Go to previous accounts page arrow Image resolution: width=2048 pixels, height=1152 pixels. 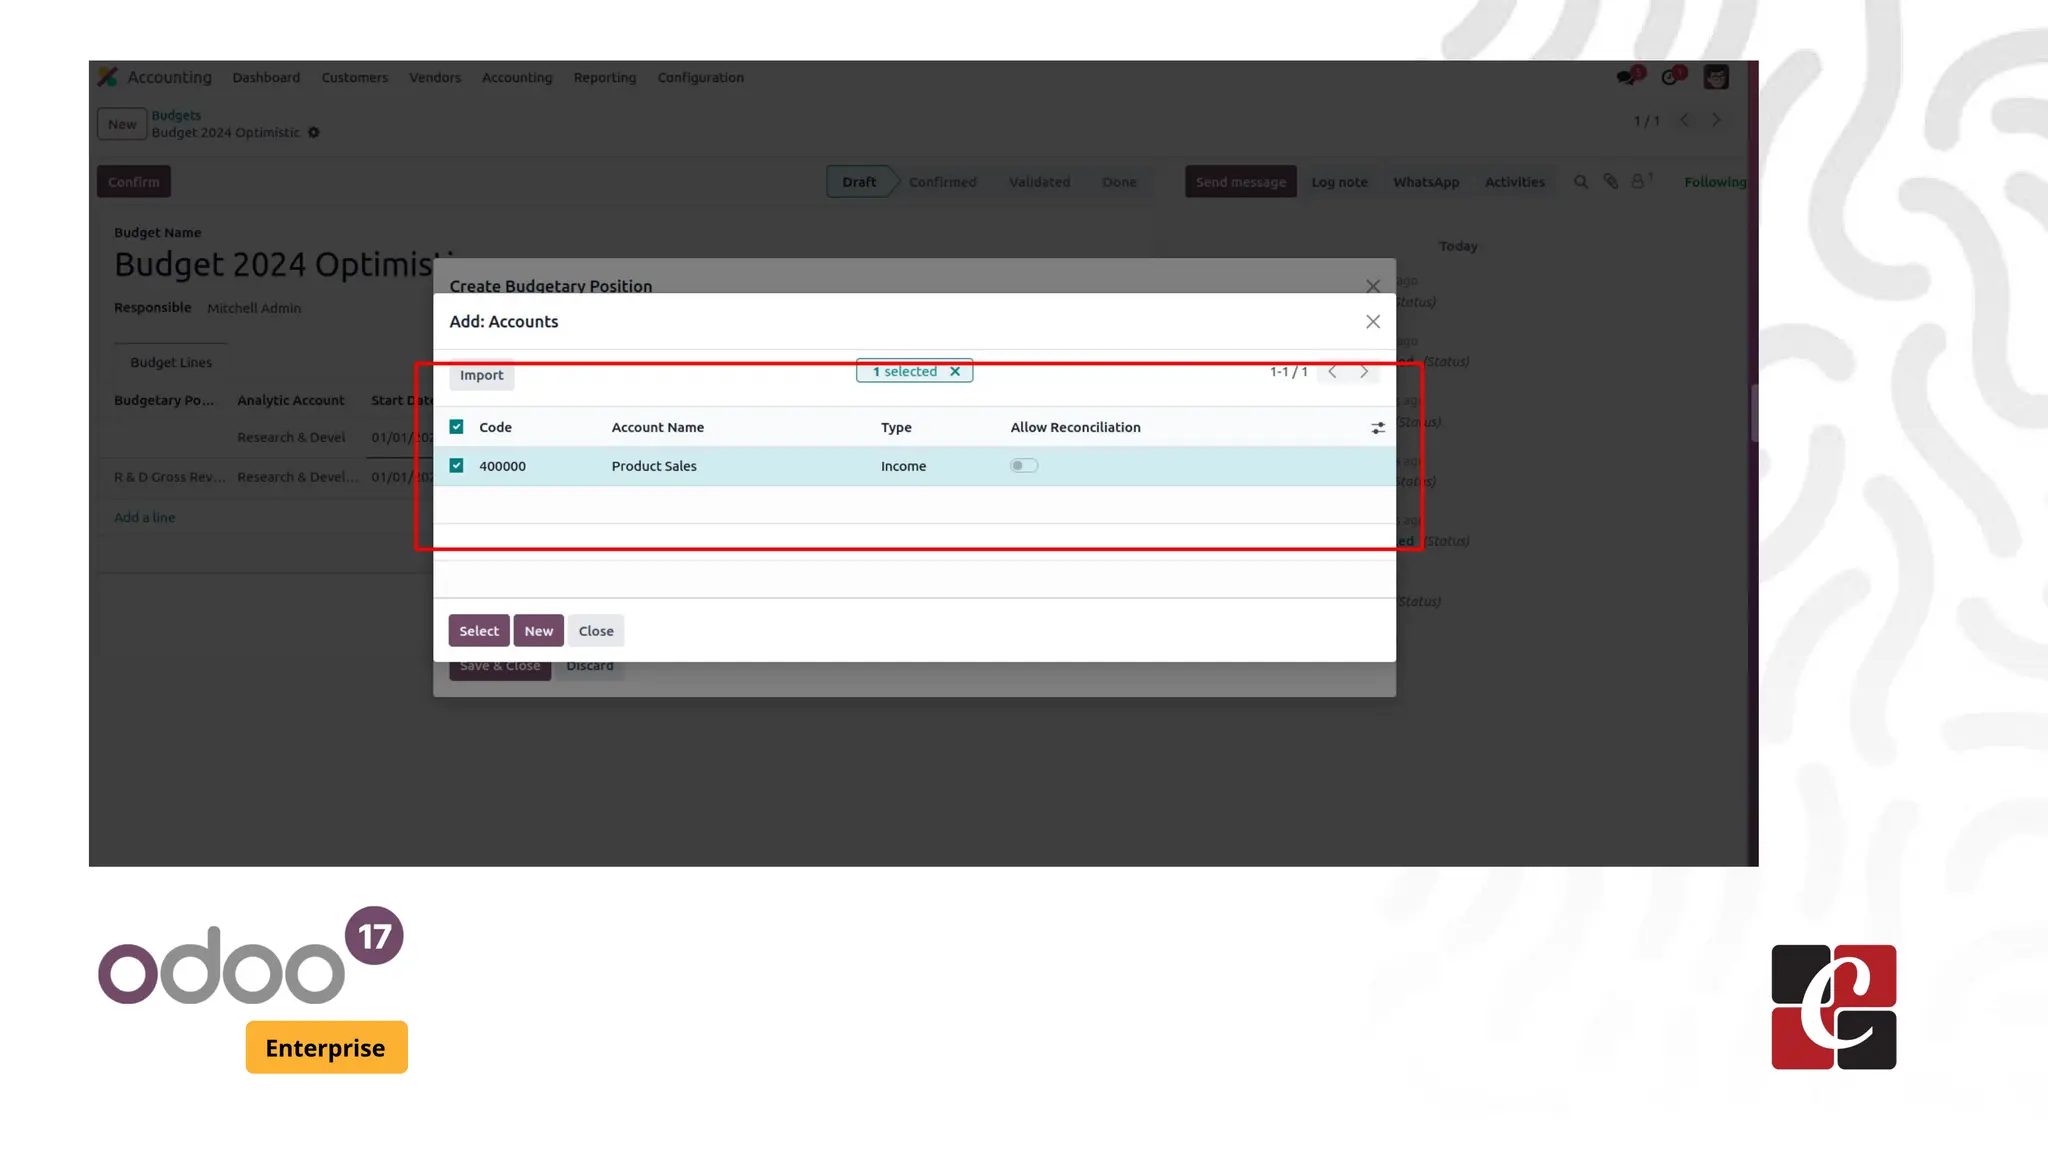coord(1332,372)
